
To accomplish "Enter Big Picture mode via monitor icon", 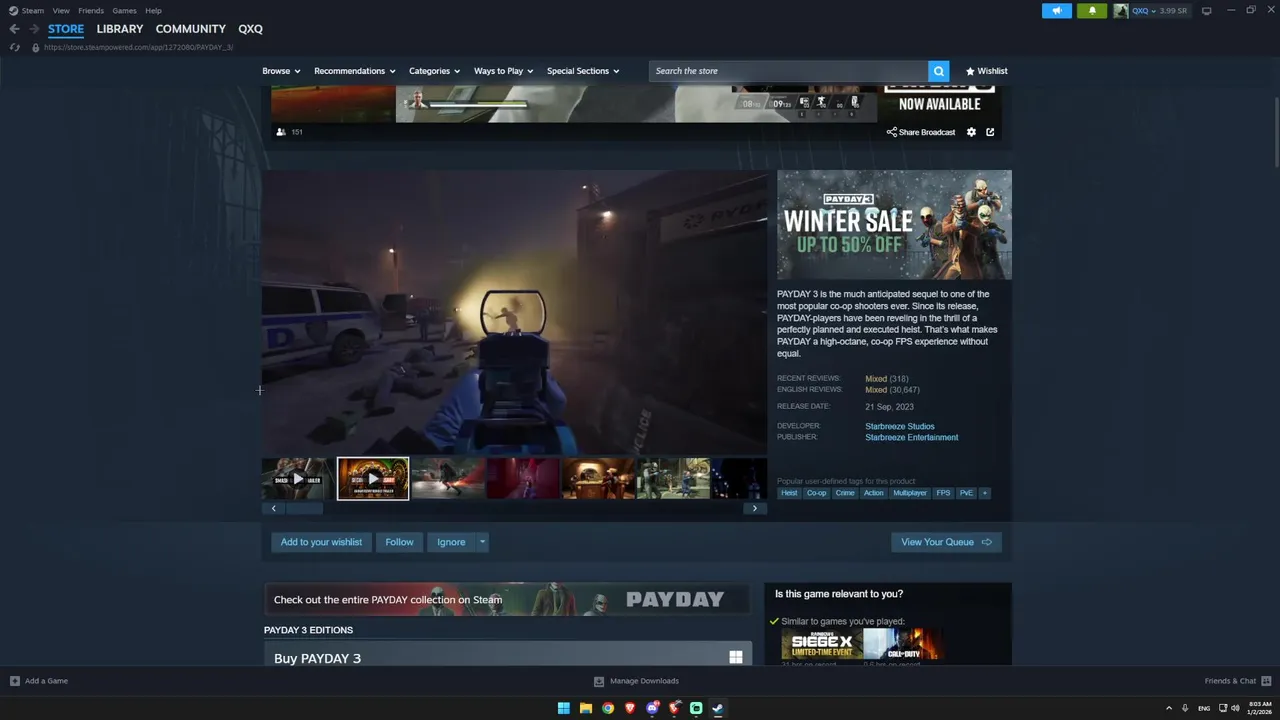I will point(1207,11).
